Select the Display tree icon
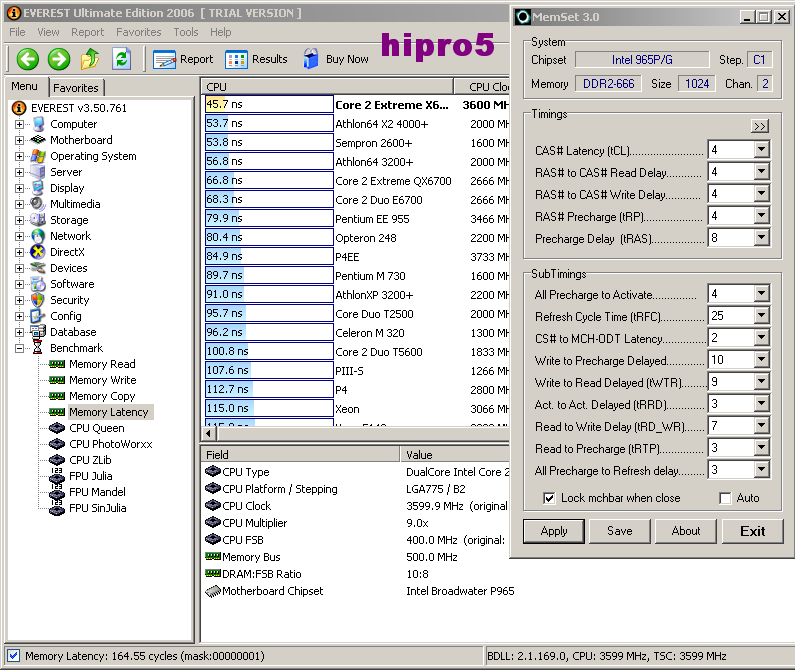 38,188
